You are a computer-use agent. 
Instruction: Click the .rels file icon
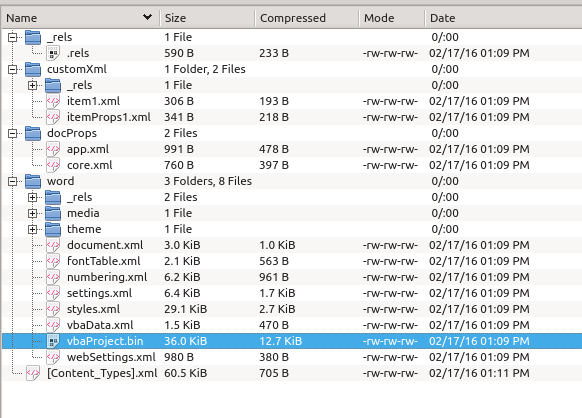point(53,53)
